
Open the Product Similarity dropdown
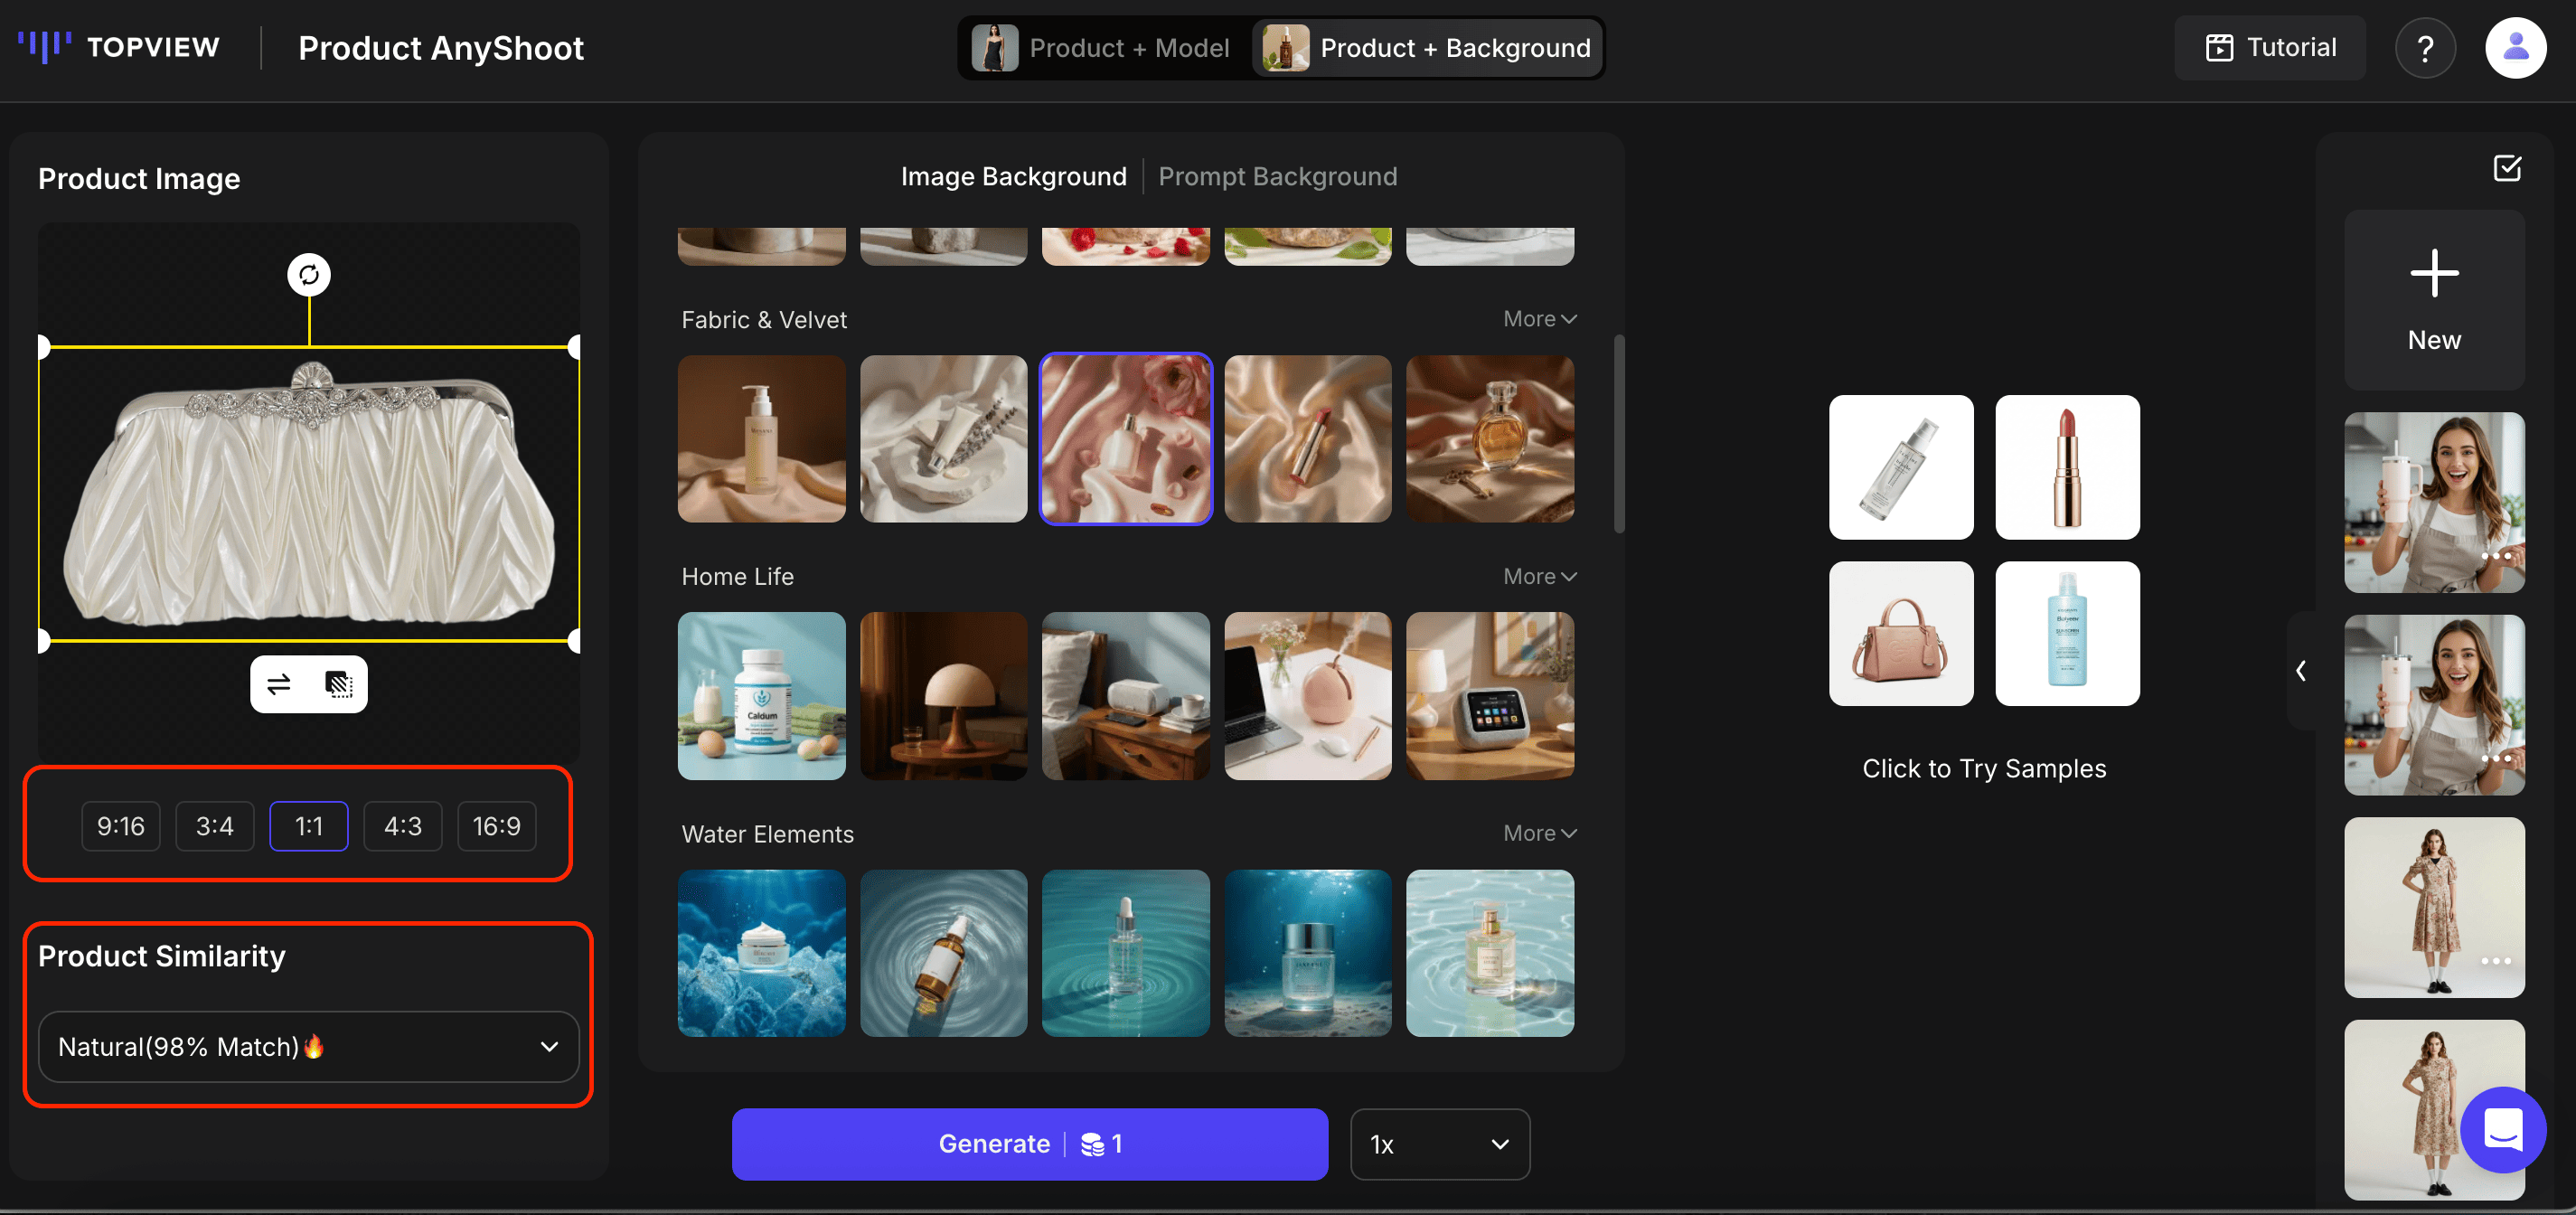(x=308, y=1046)
